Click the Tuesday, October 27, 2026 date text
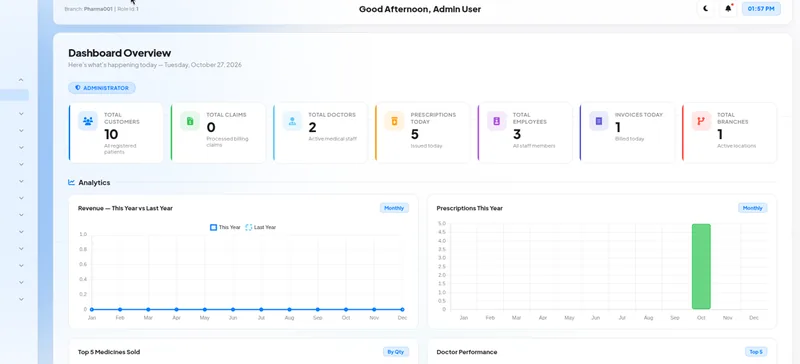This screenshot has height=364, width=800. click(203, 65)
